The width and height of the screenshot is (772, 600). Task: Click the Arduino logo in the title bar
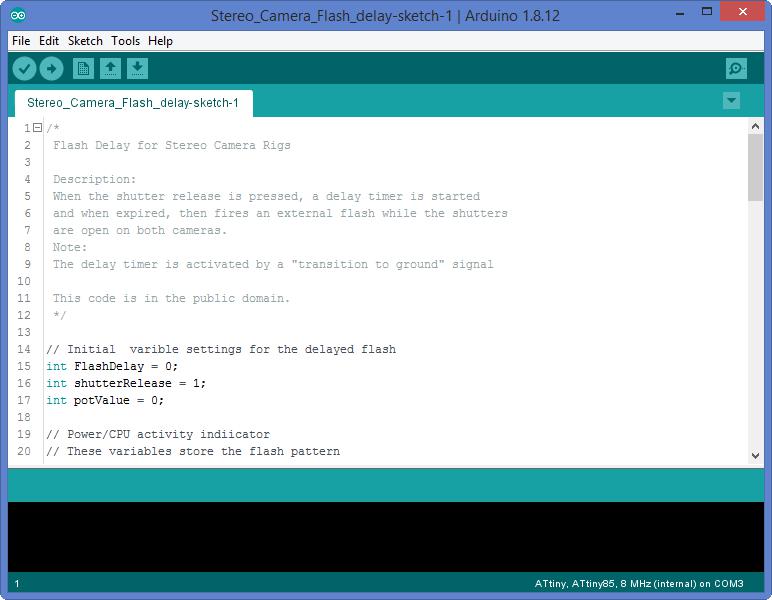point(18,15)
